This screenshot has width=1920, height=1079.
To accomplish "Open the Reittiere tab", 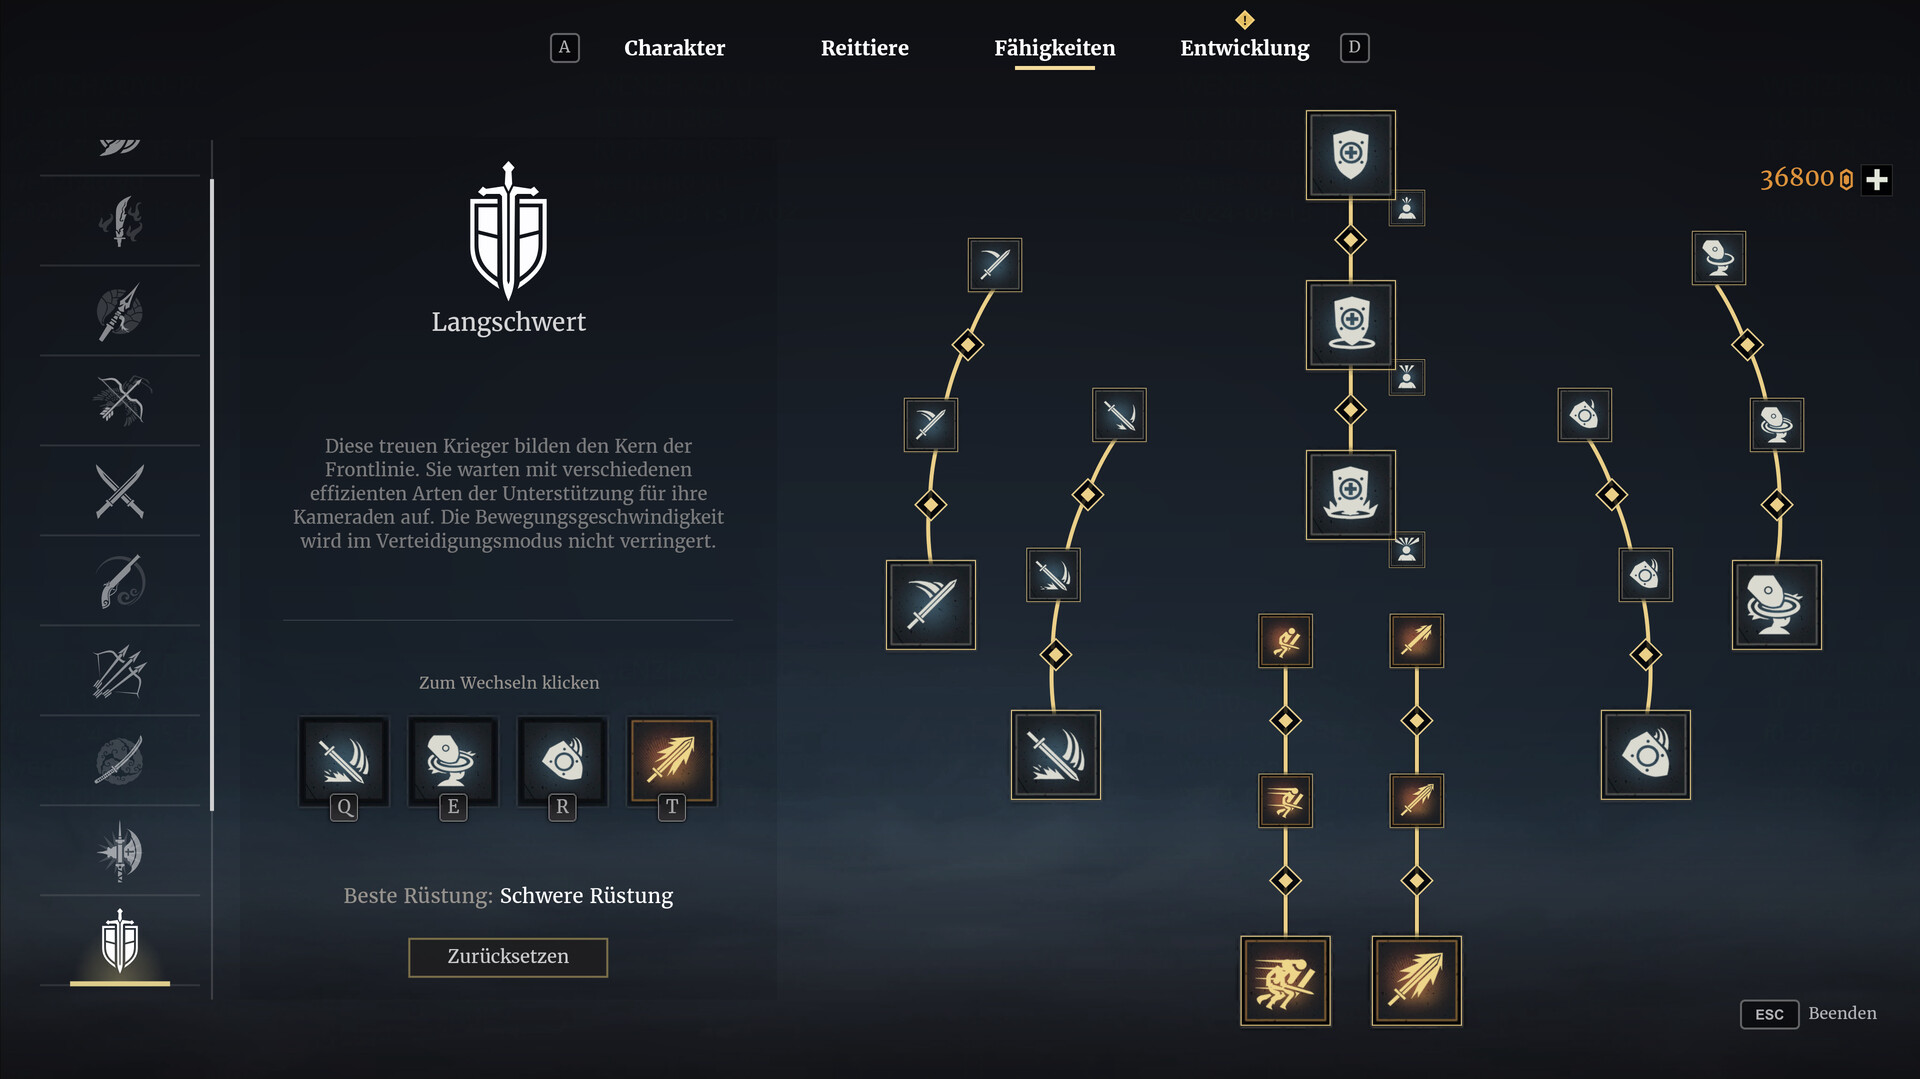I will (864, 48).
